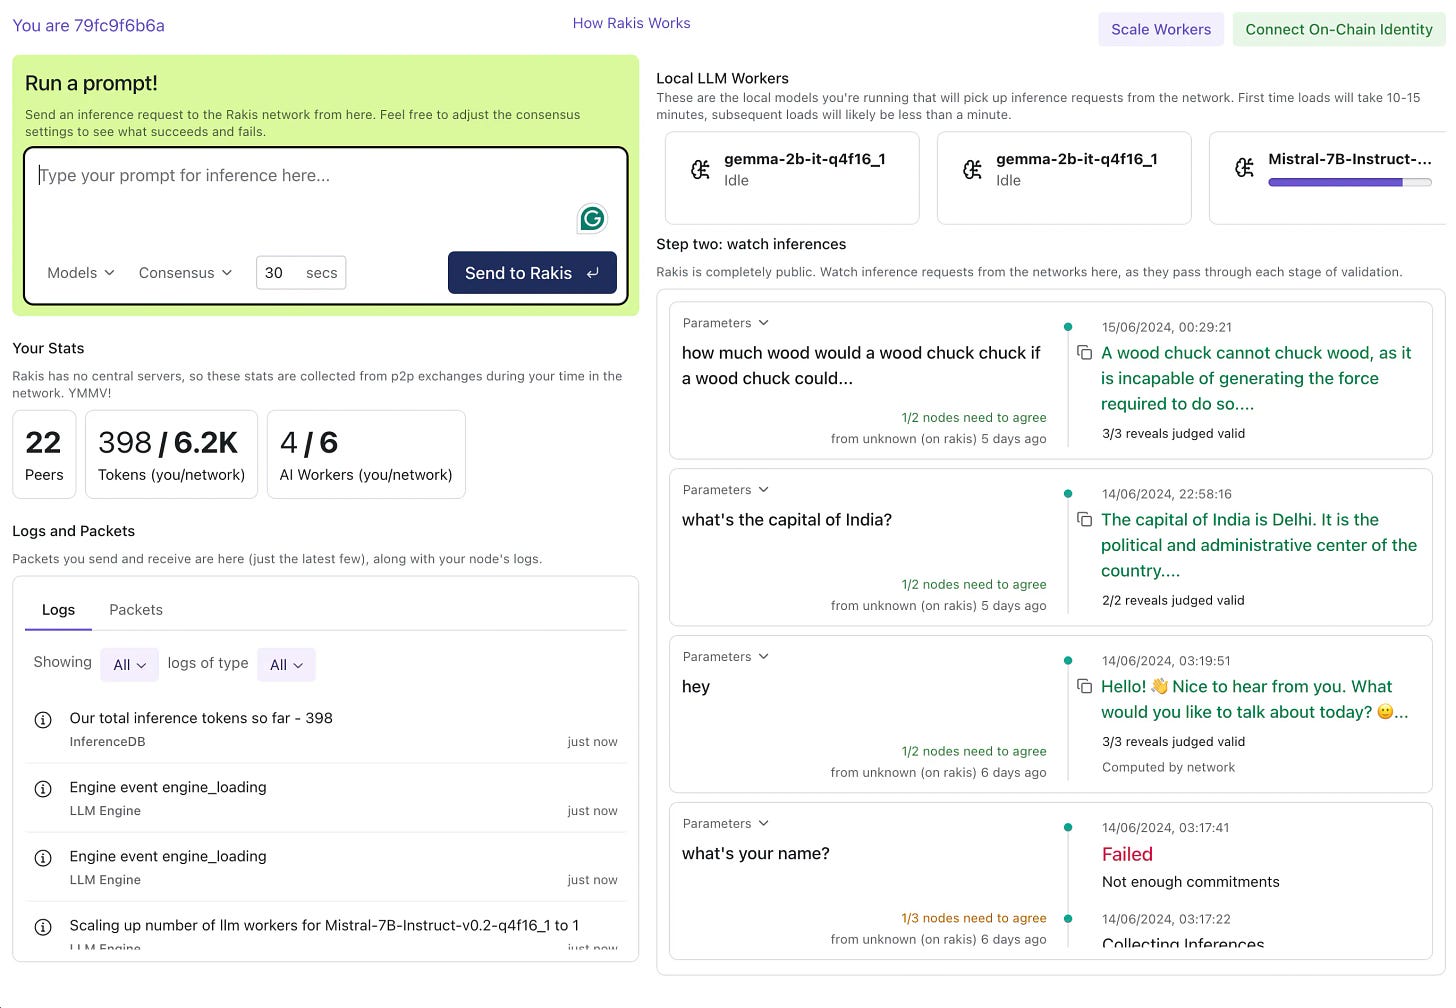Click the Scale Workers button
The image size is (1456, 1008).
[1161, 29]
